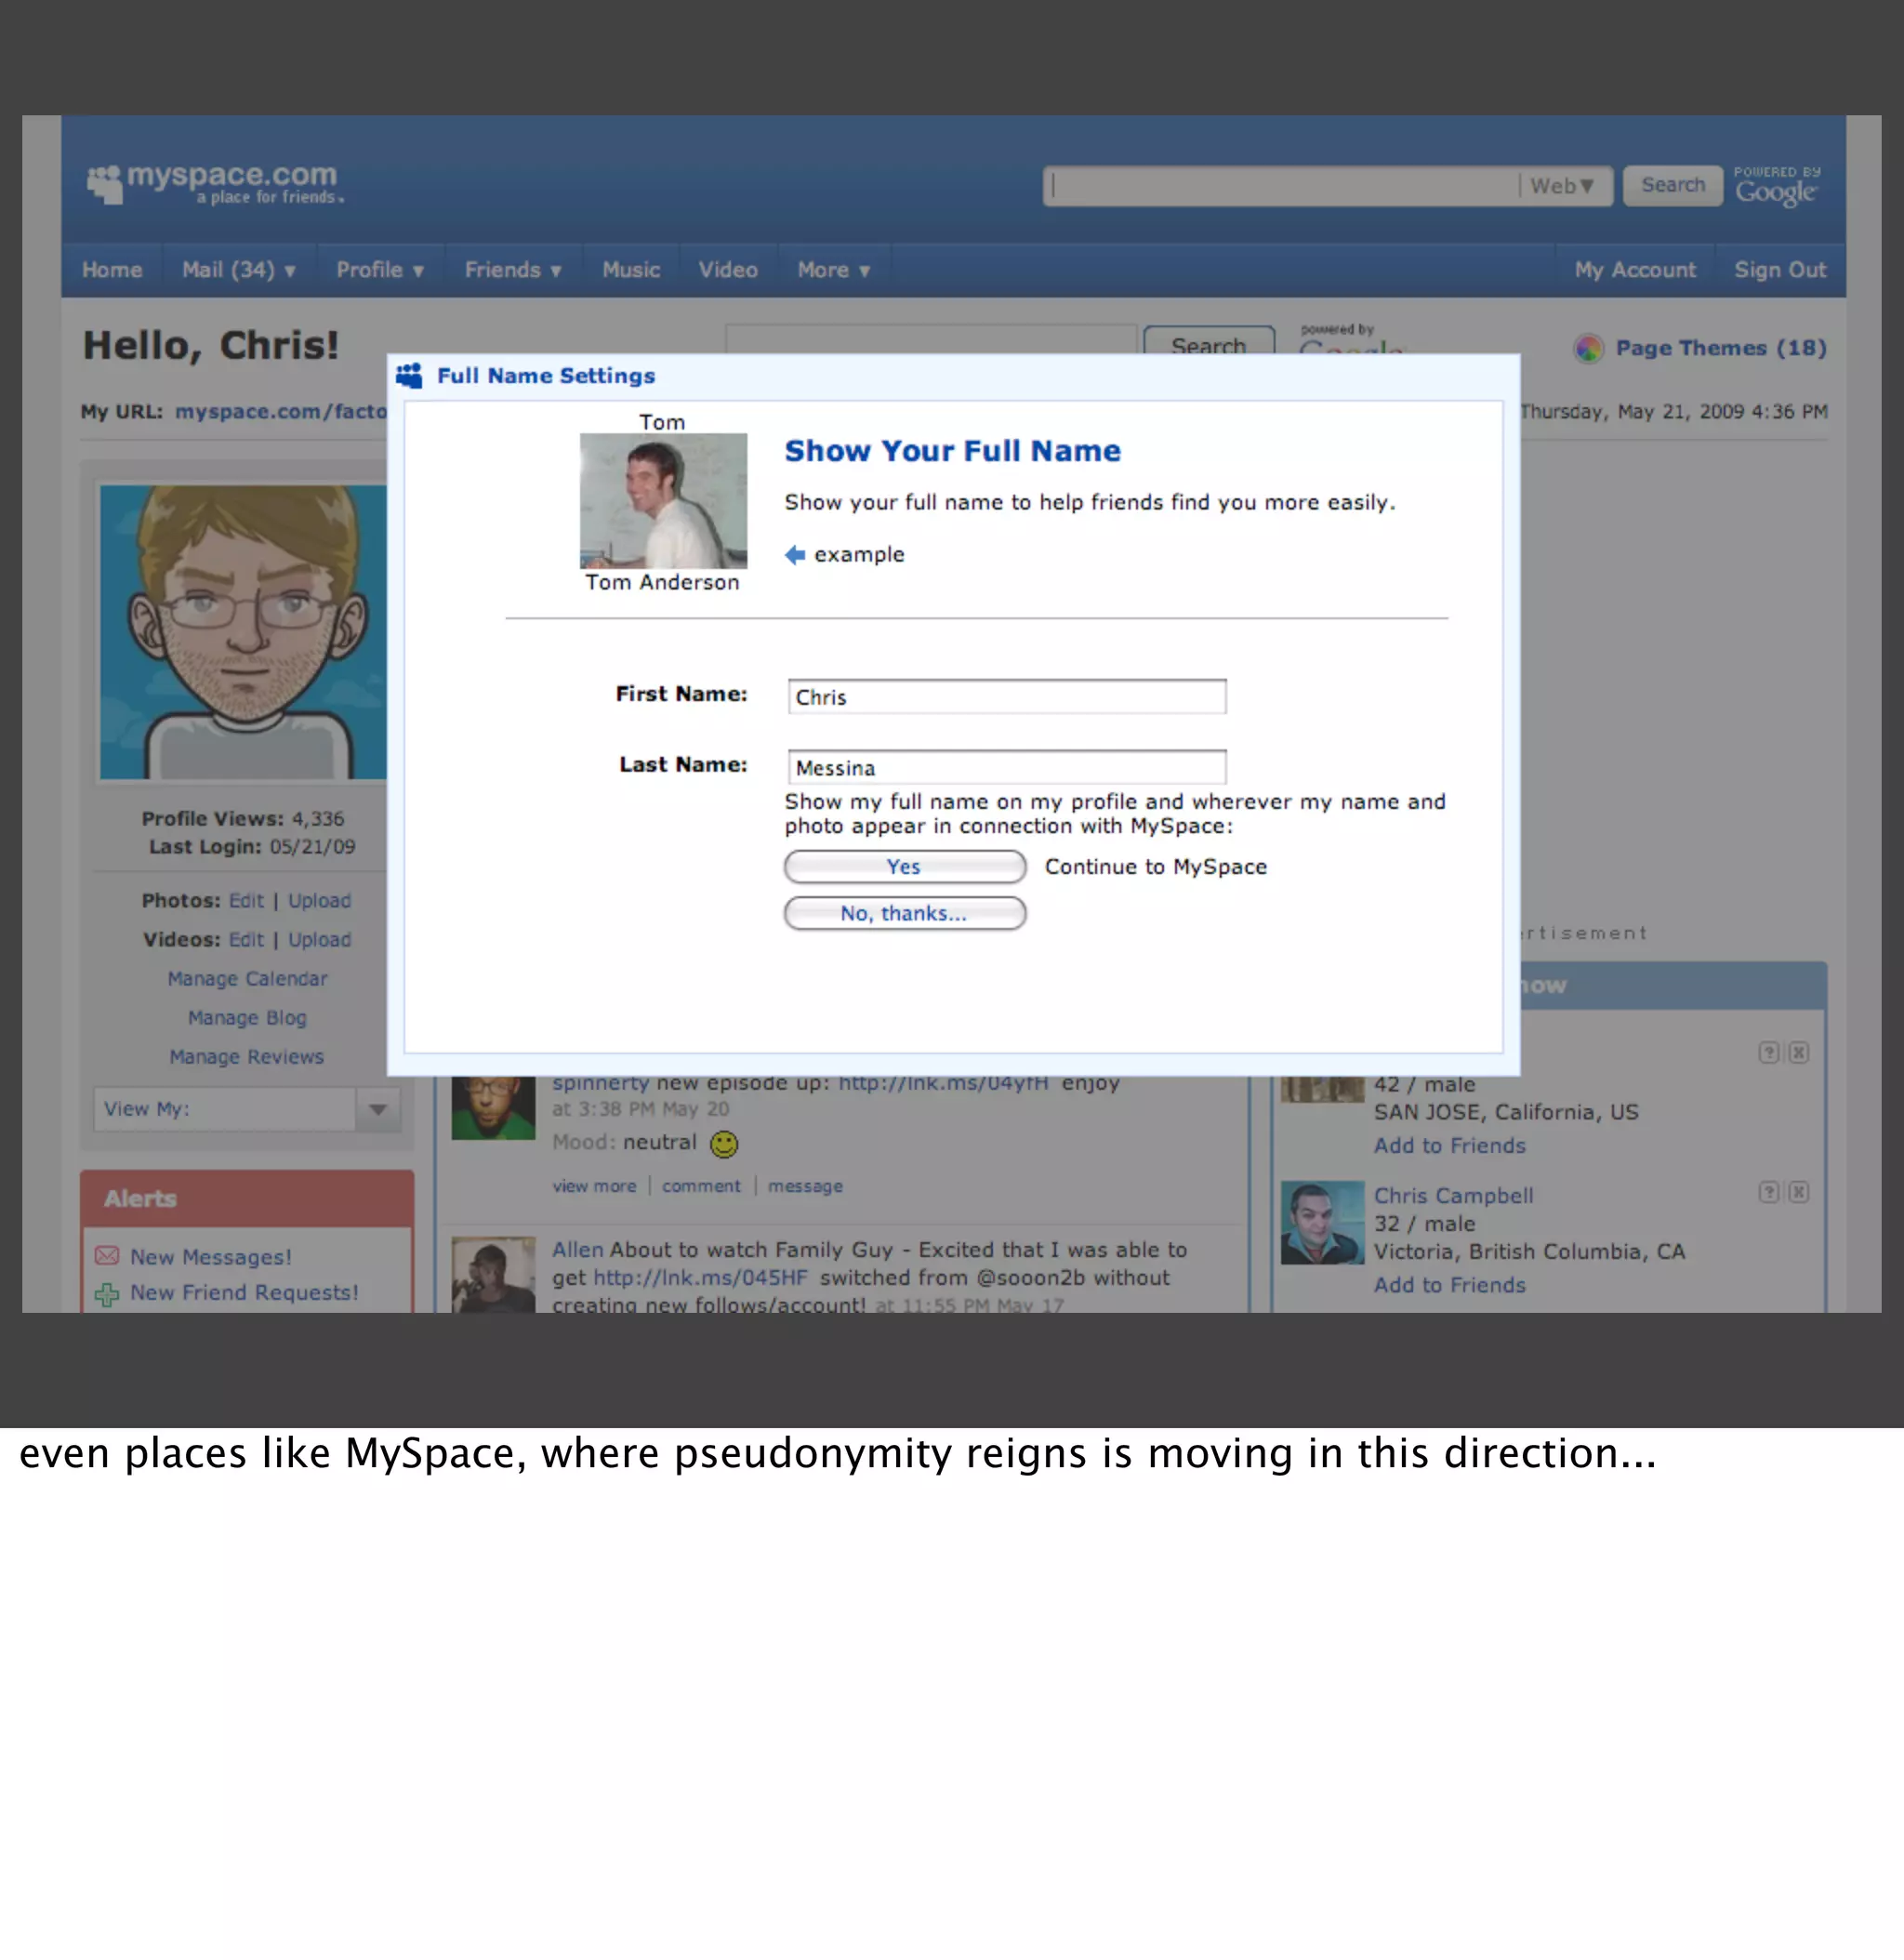Click view more under spinnerty post

tap(594, 1186)
